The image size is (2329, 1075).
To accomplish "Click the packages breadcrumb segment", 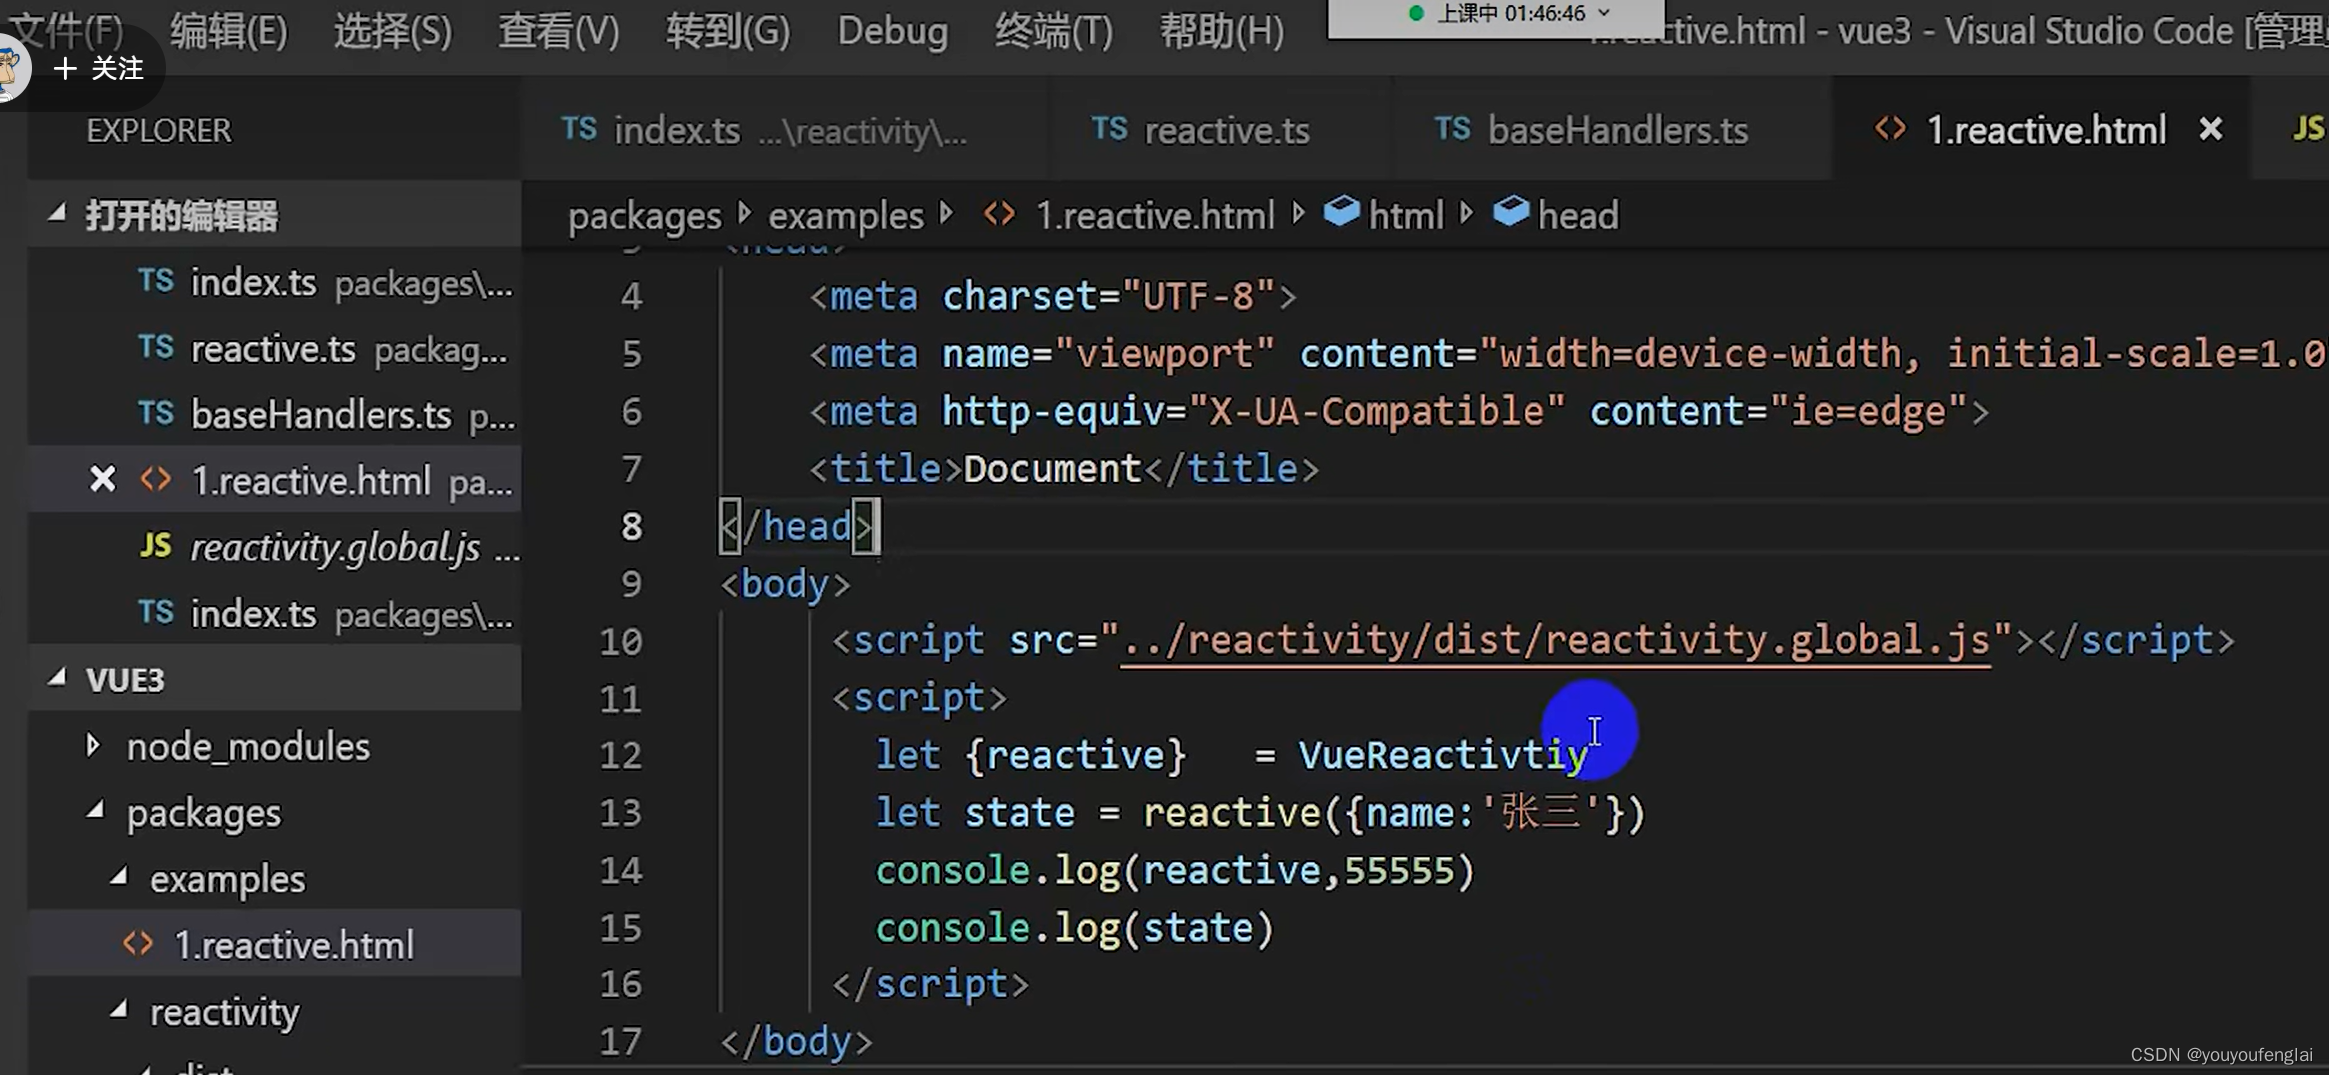I will point(644,216).
